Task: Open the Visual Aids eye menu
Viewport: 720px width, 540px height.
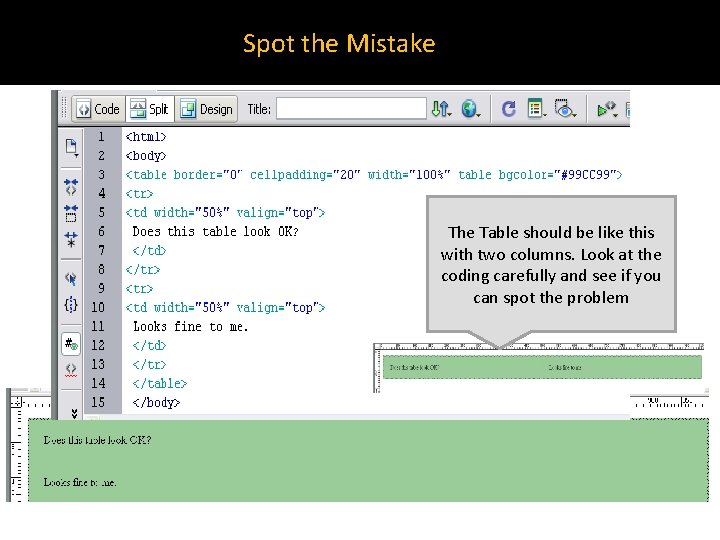Action: 565,109
